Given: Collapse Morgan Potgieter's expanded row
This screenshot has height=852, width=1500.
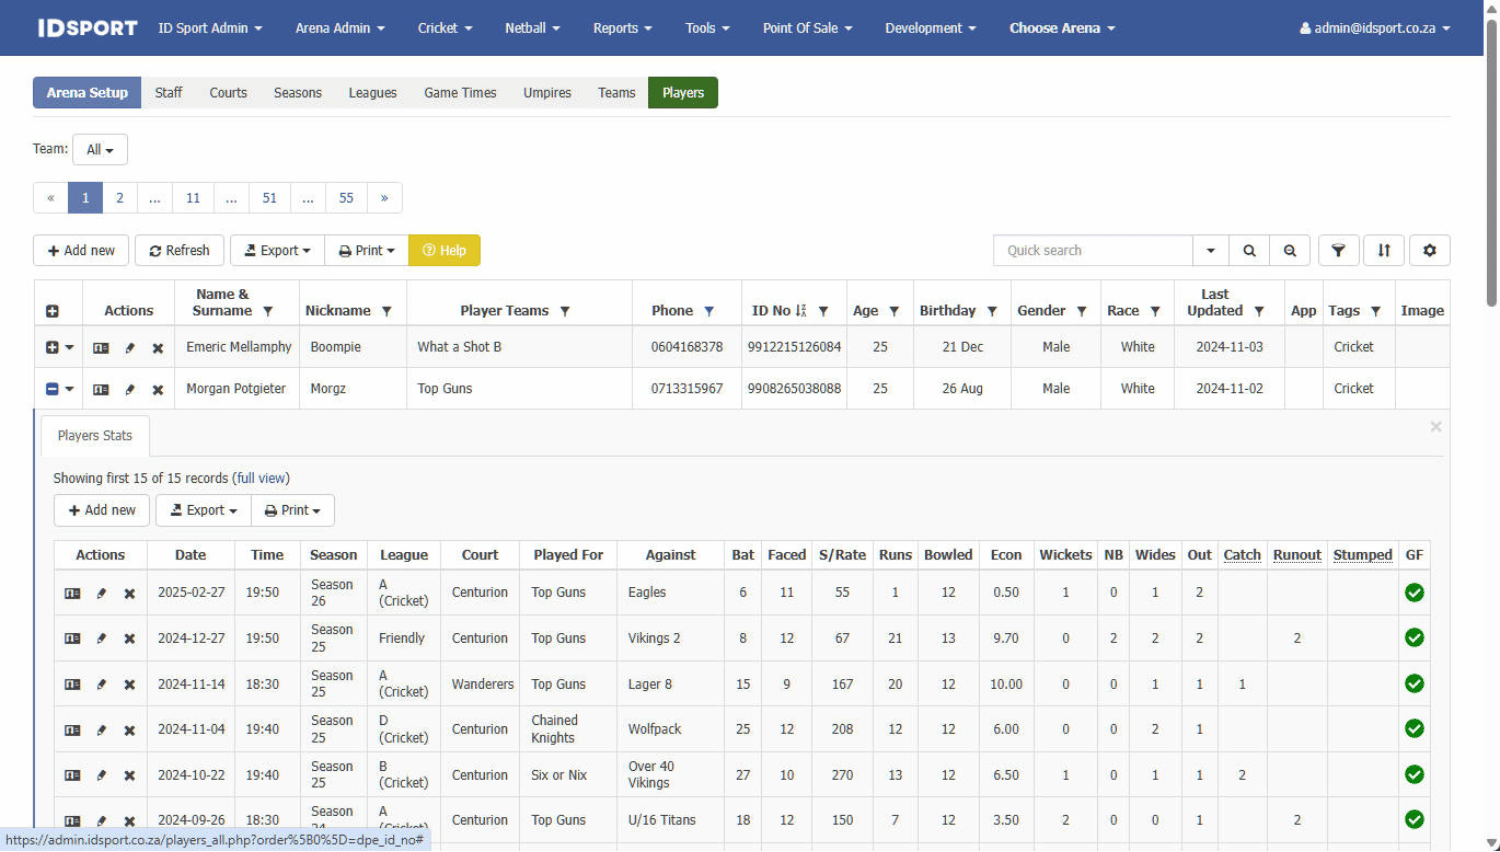Looking at the screenshot, I should tap(52, 389).
